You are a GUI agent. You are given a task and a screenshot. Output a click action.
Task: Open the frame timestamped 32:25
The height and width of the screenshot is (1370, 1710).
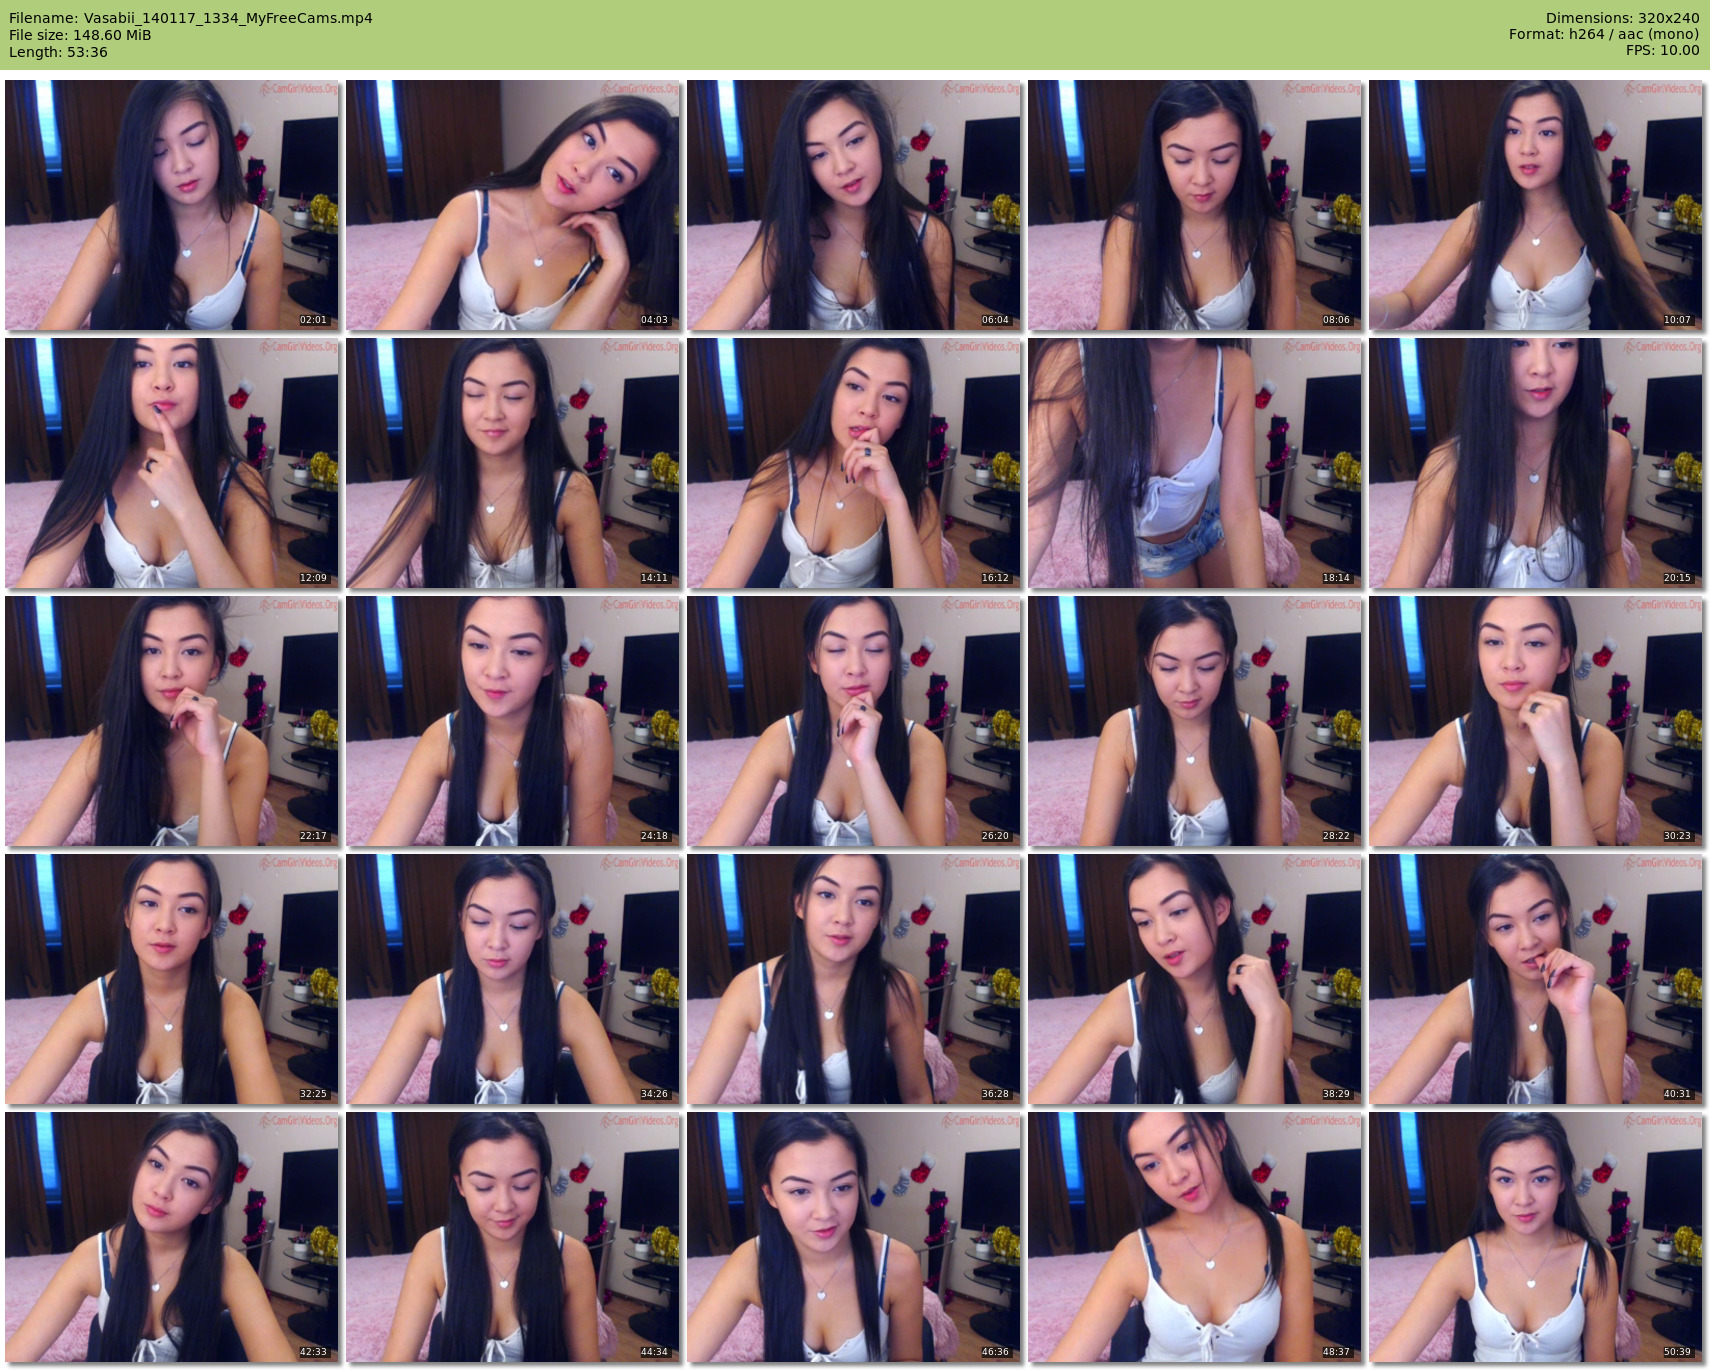click(172, 979)
